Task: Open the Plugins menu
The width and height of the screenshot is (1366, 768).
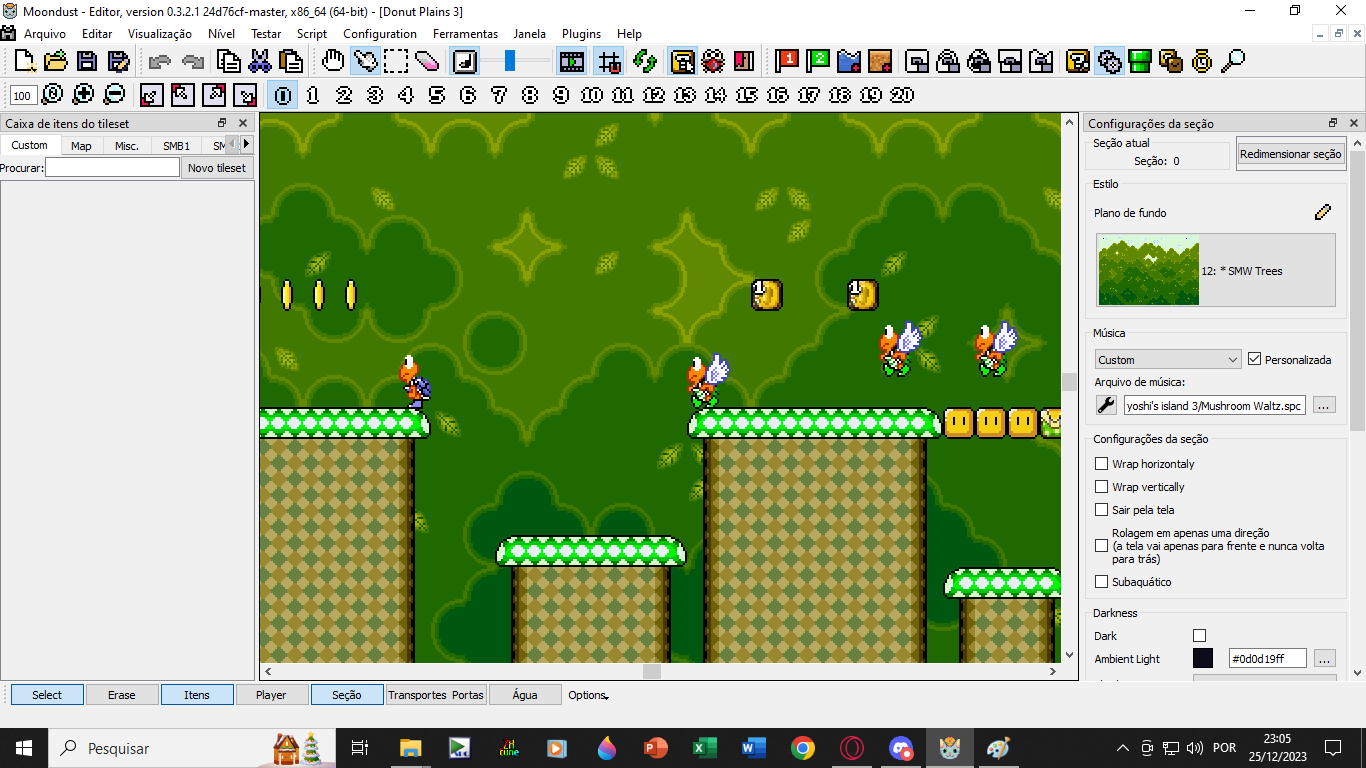Action: tap(581, 34)
